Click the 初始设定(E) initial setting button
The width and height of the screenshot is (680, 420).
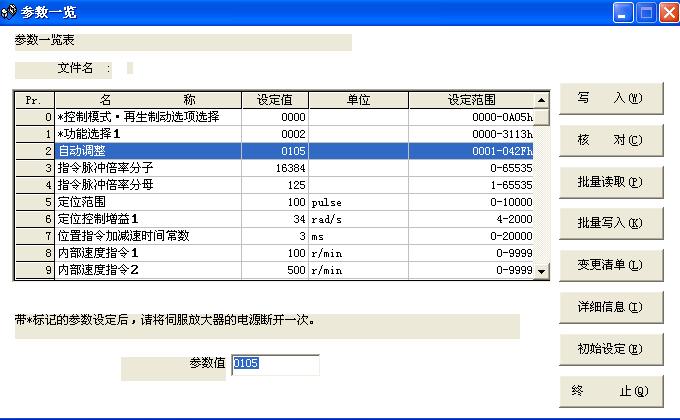[609, 349]
